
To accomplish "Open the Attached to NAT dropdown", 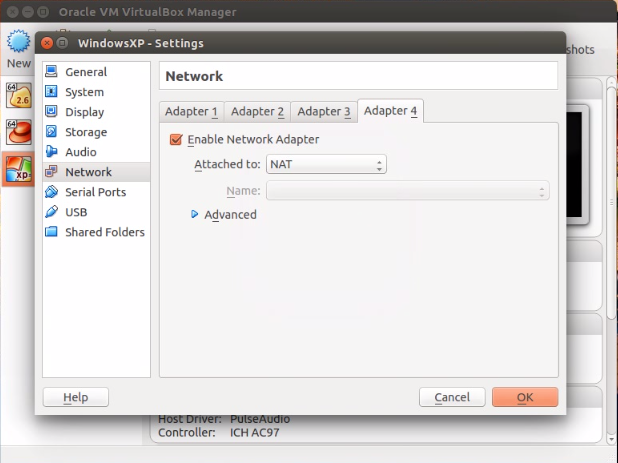I will click(x=326, y=164).
